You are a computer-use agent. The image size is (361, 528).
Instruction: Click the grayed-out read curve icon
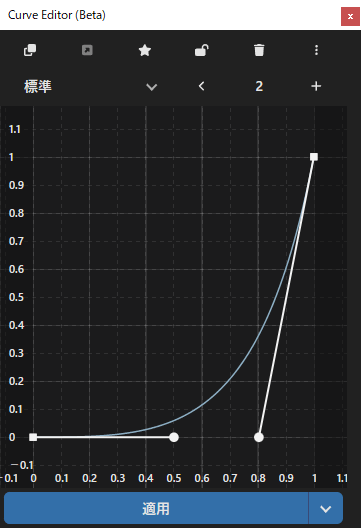pos(87,51)
